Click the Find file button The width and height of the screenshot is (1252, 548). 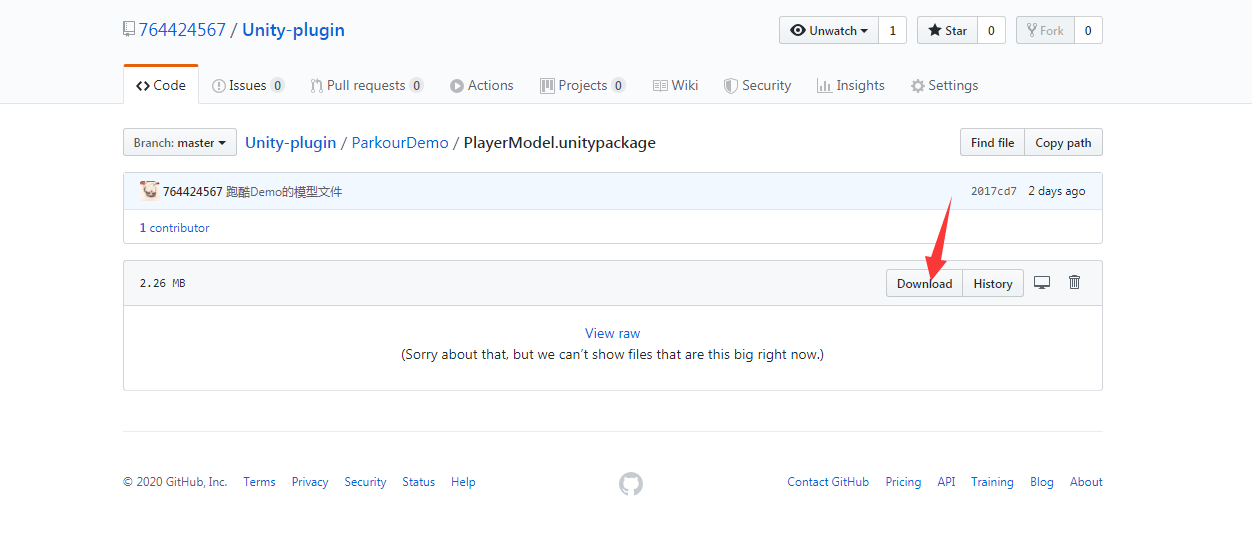pyautogui.click(x=992, y=143)
